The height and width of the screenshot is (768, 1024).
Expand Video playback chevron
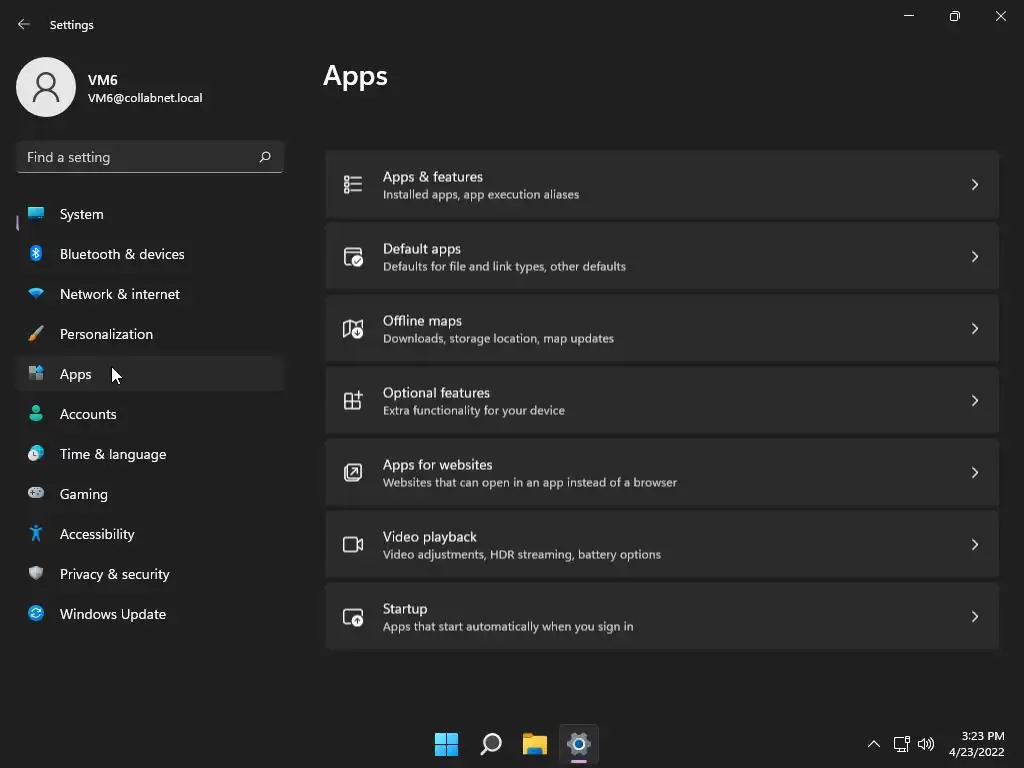pyautogui.click(x=974, y=544)
